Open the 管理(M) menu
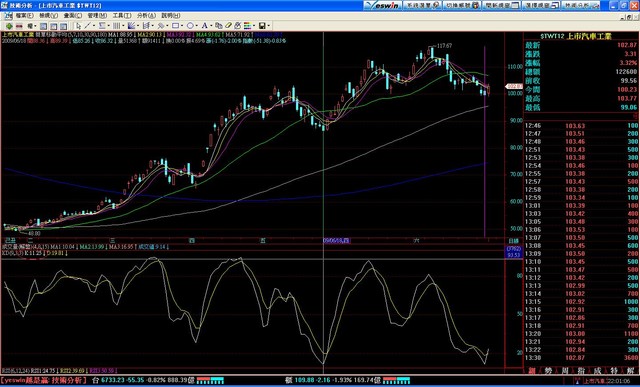640x387 pixels. tap(97, 16)
